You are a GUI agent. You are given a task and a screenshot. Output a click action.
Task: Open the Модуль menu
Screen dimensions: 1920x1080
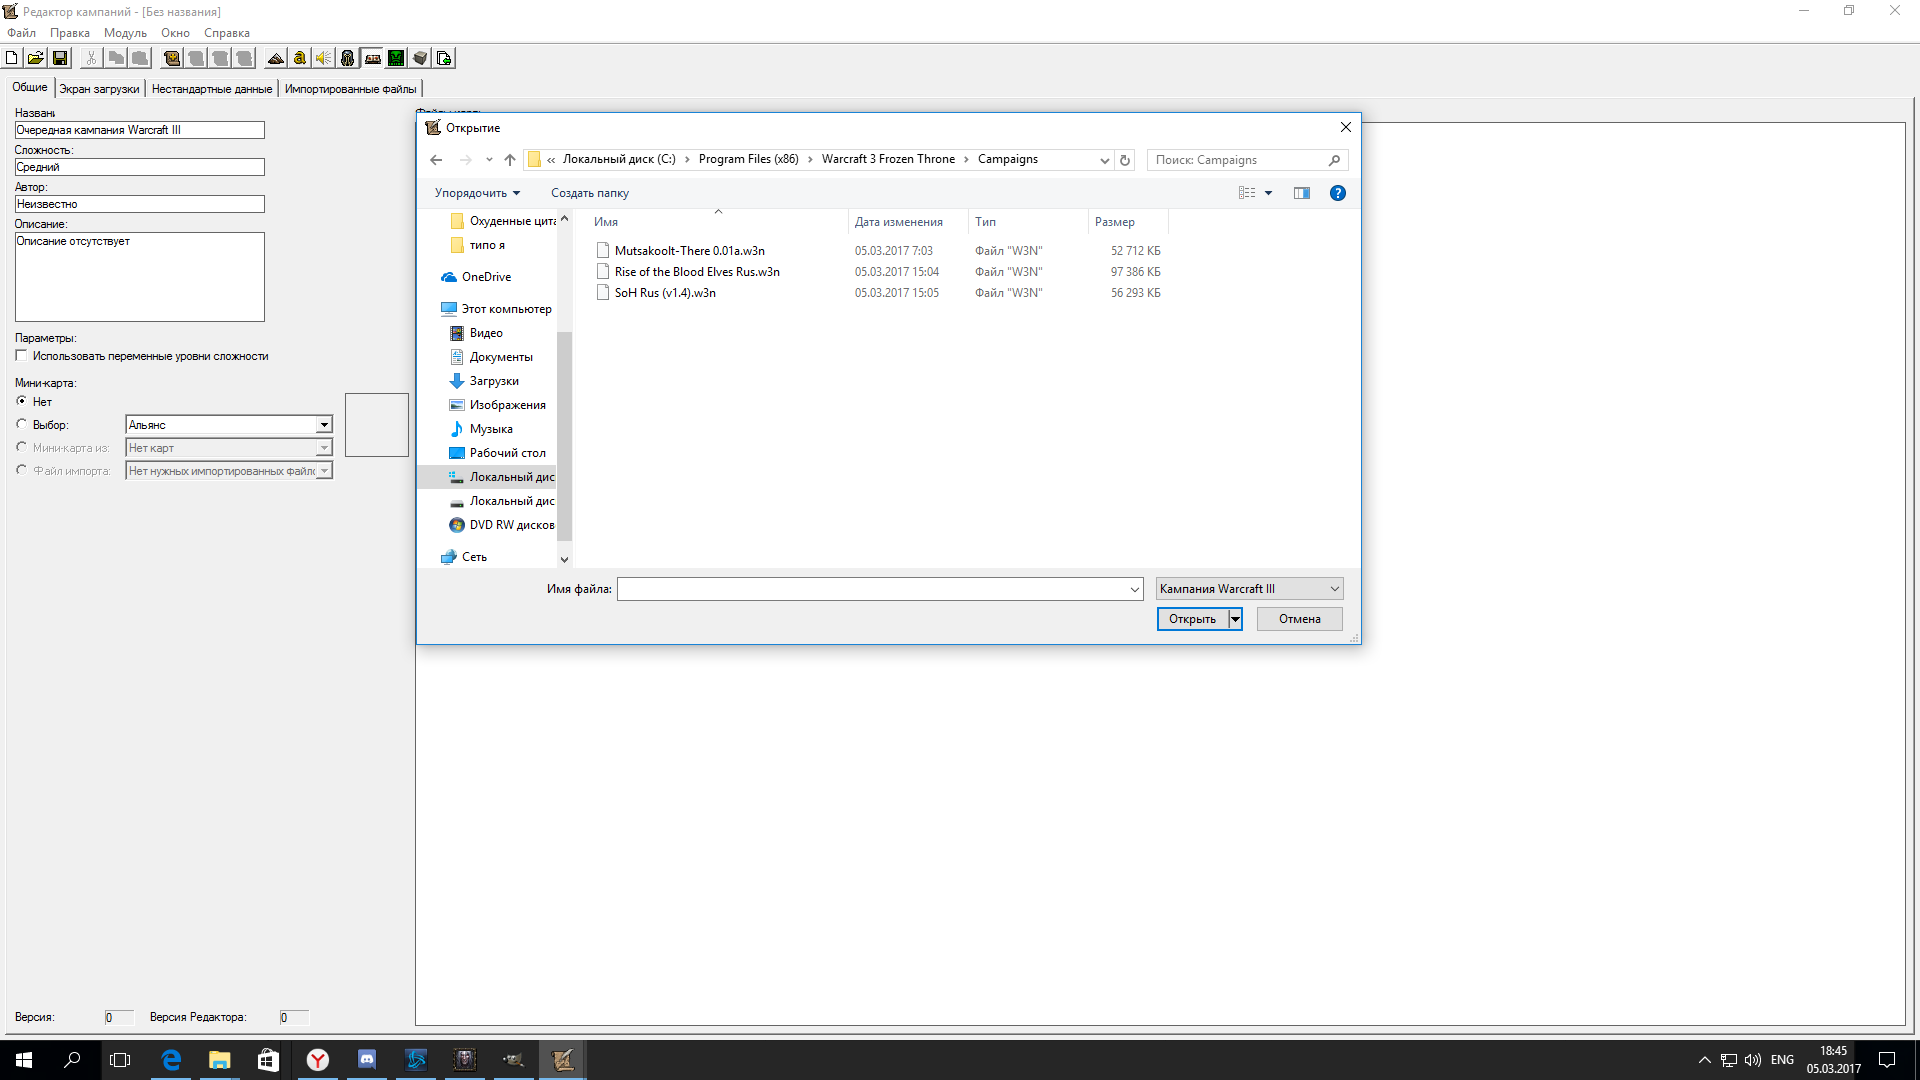(125, 33)
